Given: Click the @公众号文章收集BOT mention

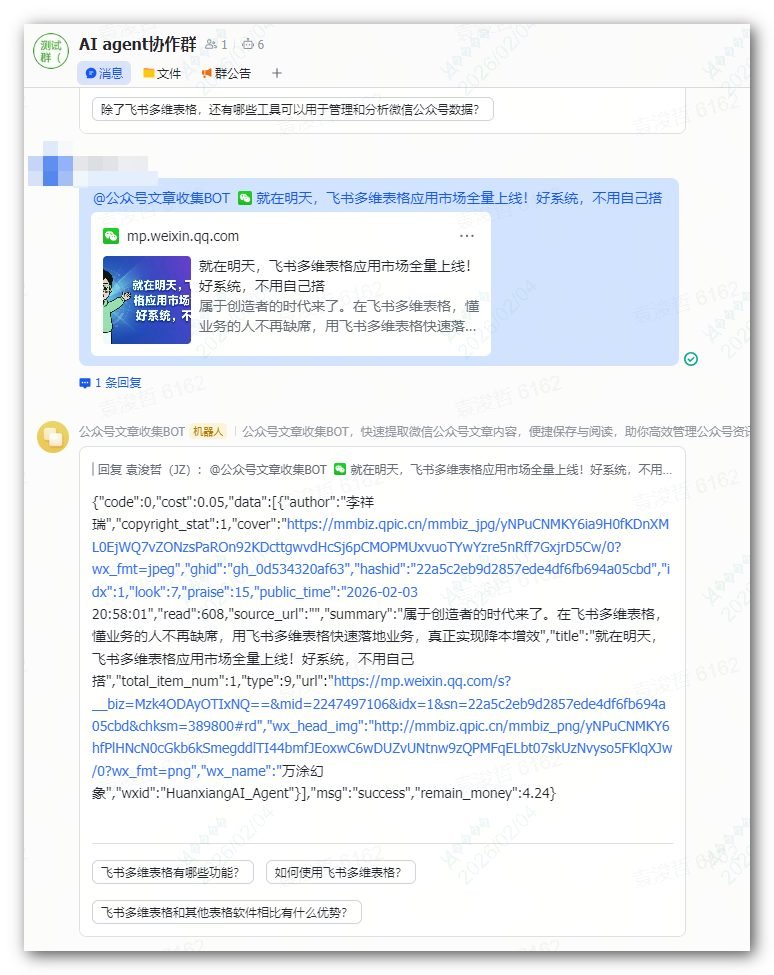Looking at the screenshot, I should 161,198.
